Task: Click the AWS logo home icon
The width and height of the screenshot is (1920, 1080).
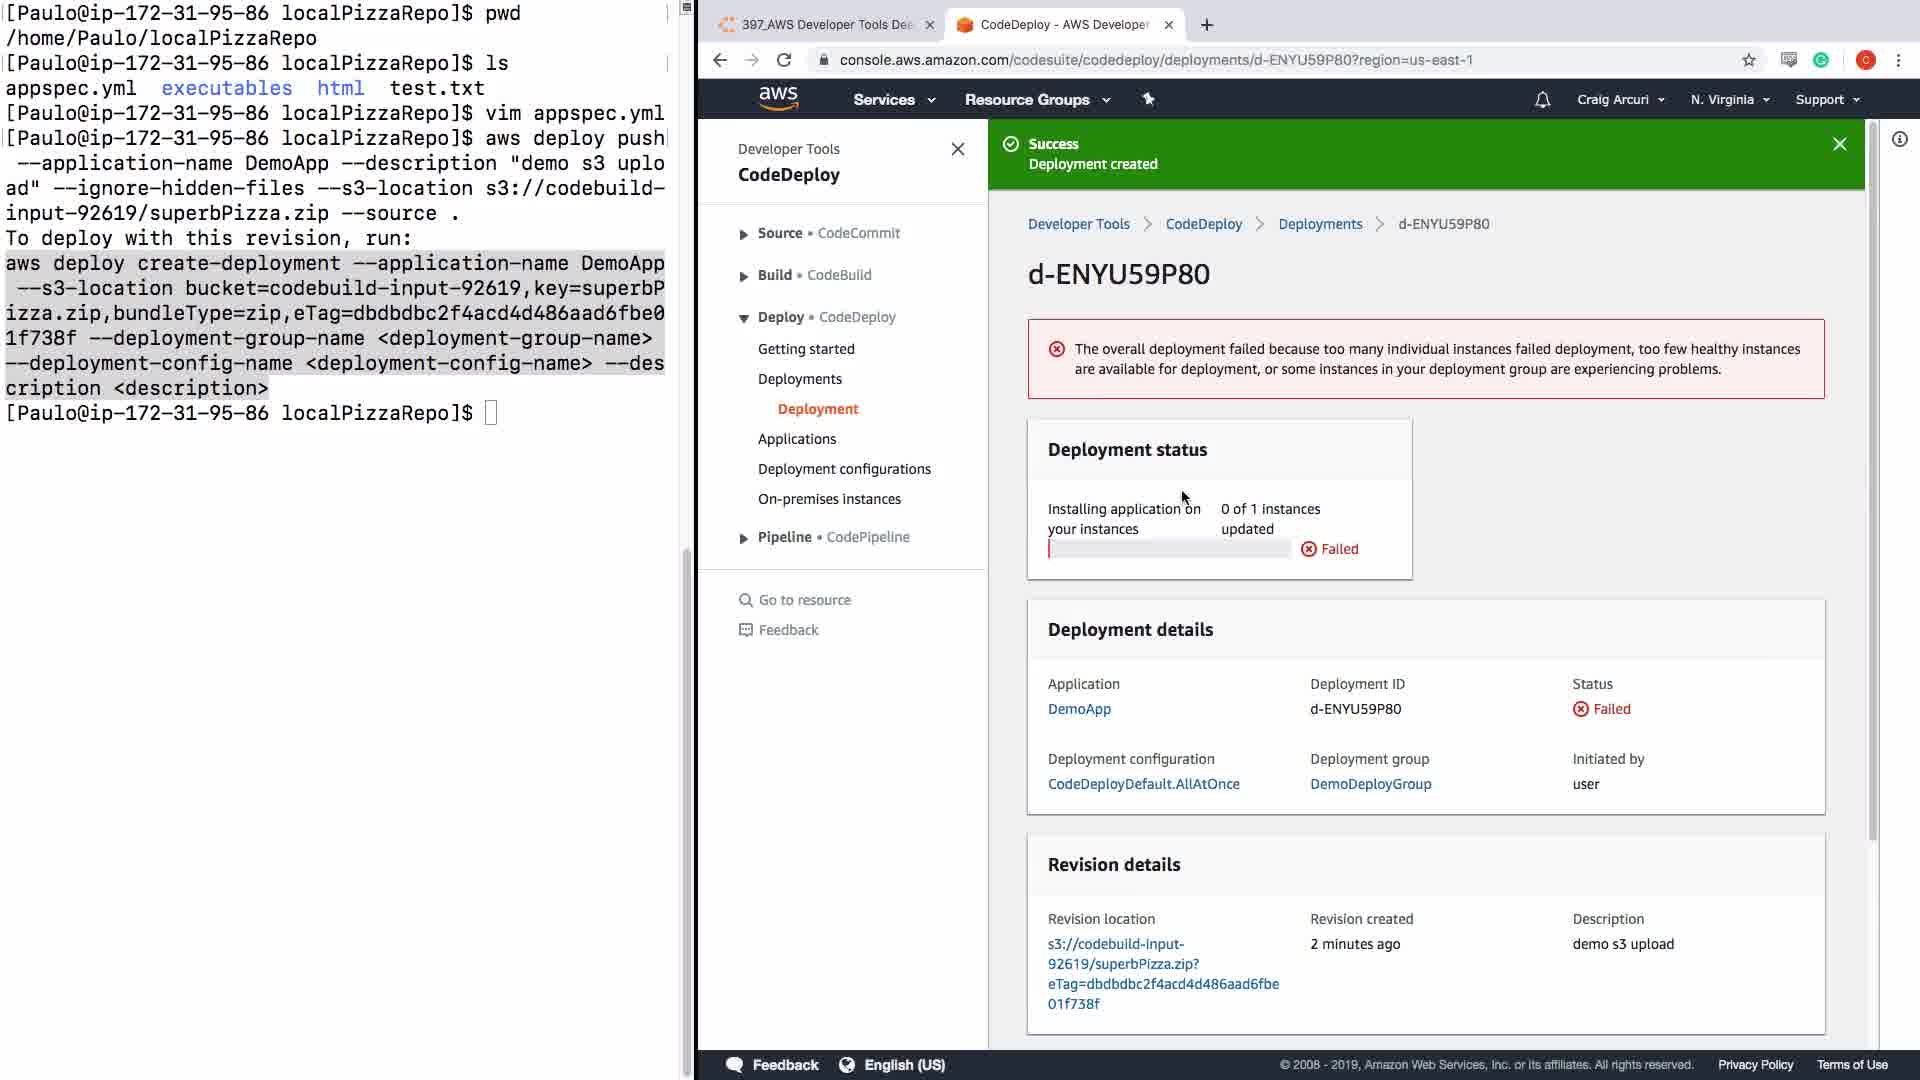Action: pos(778,98)
